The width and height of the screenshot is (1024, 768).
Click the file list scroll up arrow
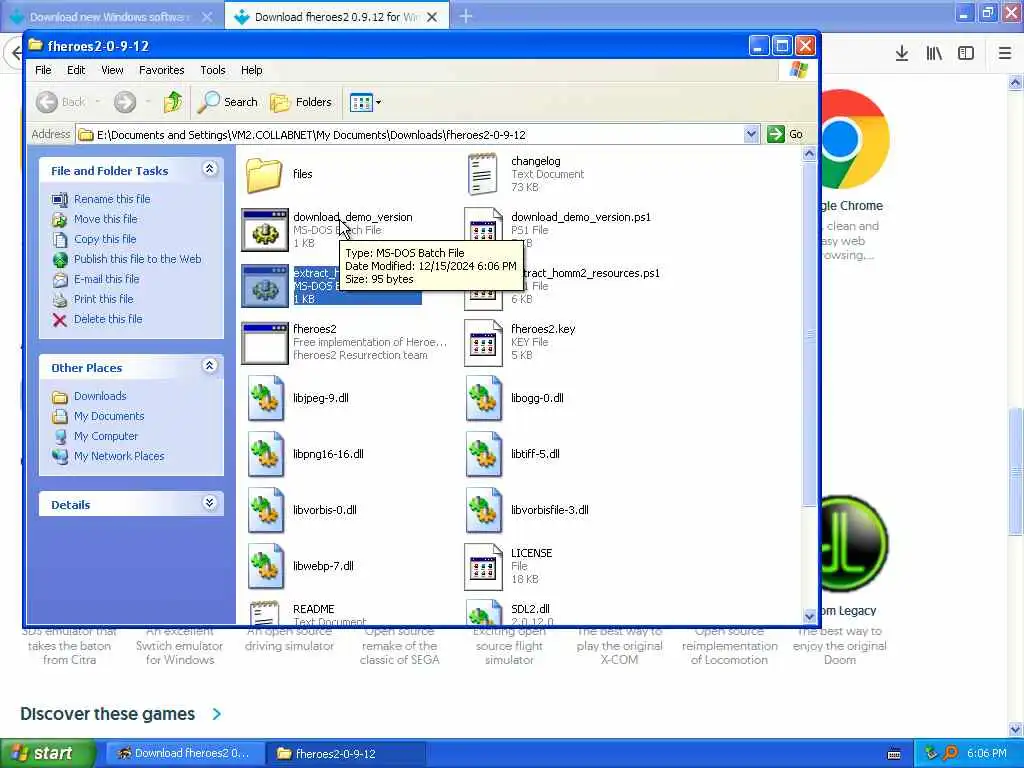pos(809,154)
